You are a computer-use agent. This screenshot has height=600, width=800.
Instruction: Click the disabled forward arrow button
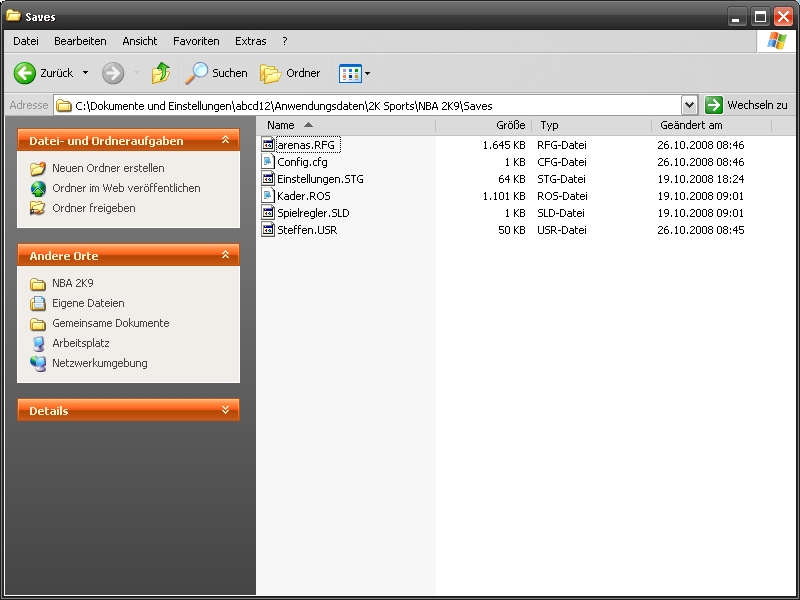coord(113,73)
